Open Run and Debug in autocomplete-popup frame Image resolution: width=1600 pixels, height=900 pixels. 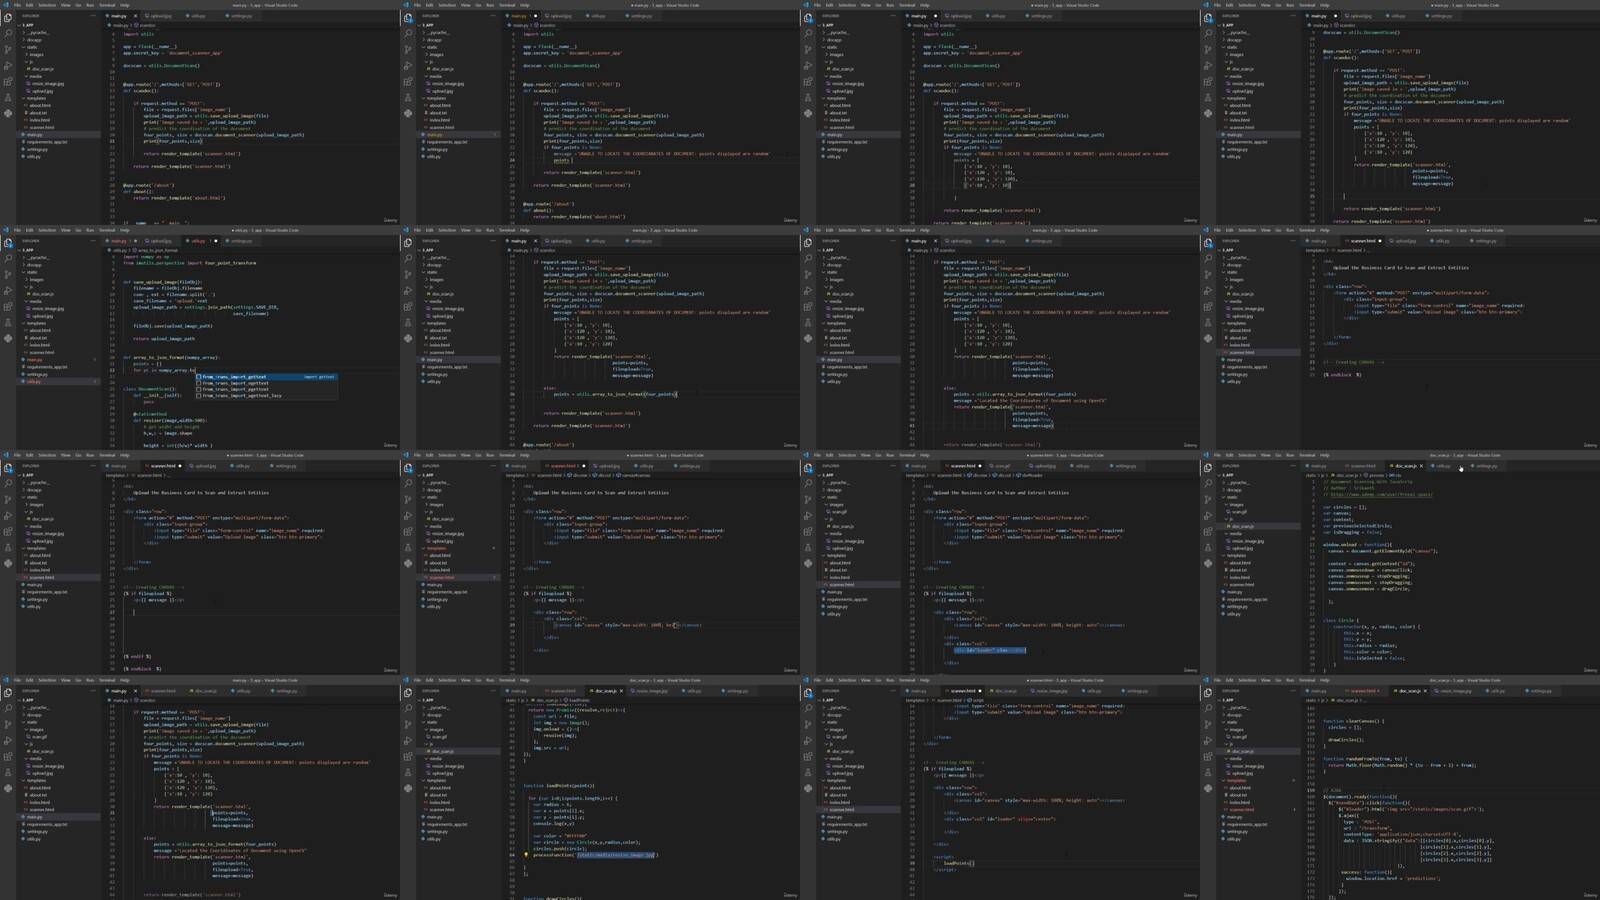(x=8, y=290)
